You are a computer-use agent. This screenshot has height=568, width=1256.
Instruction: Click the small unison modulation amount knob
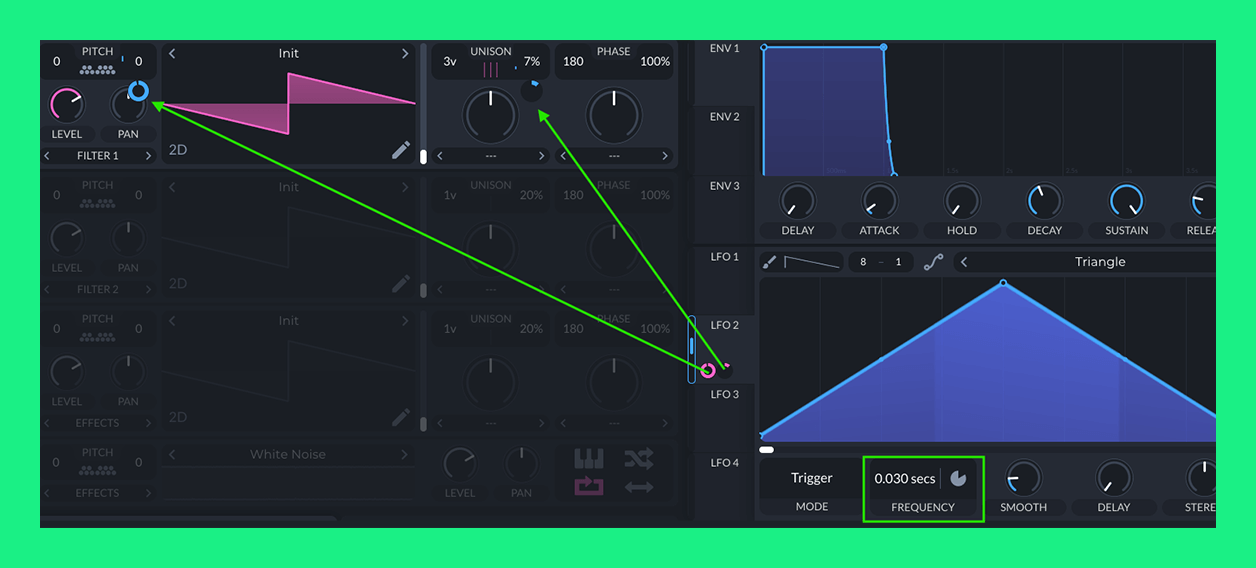point(531,91)
